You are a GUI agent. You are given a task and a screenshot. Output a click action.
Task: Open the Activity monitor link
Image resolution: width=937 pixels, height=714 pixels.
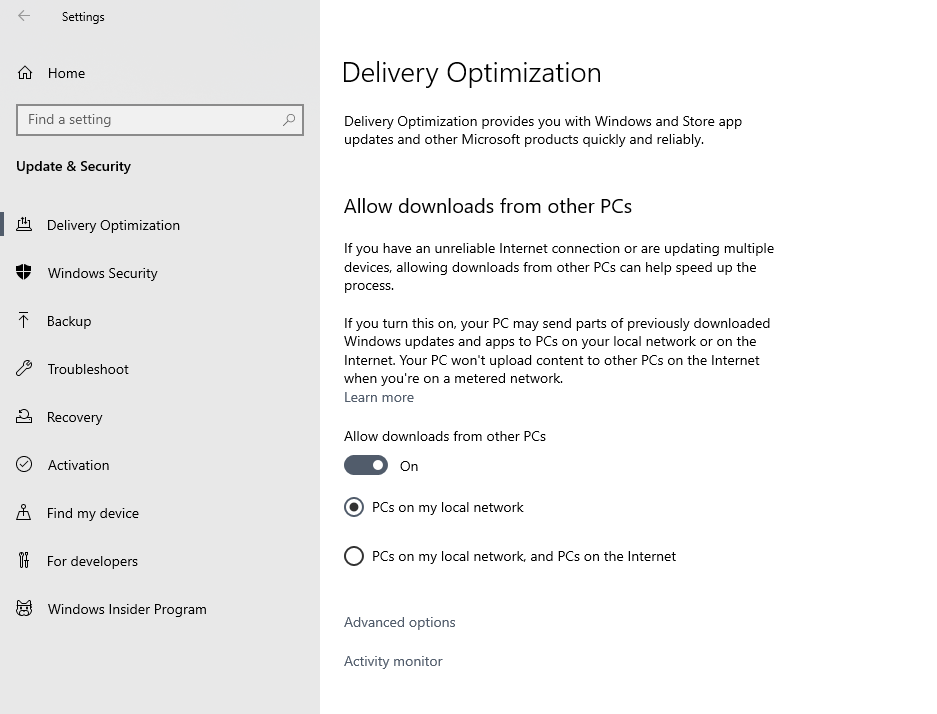393,661
